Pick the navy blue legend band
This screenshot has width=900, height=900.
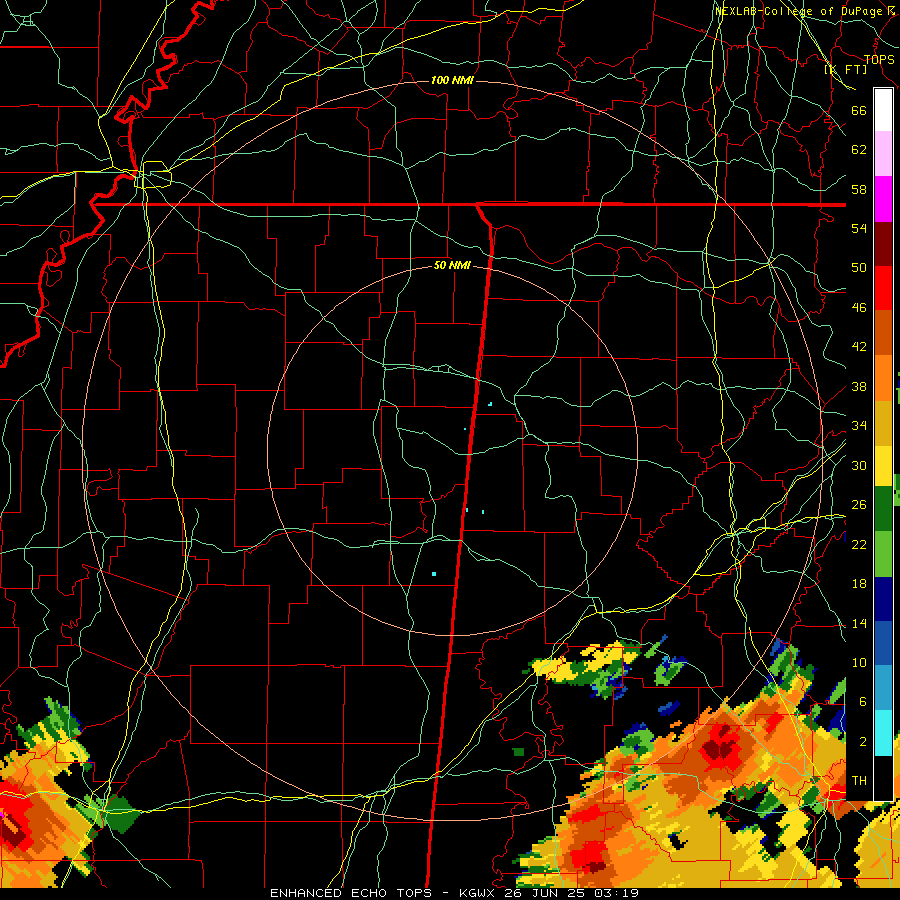[883, 599]
